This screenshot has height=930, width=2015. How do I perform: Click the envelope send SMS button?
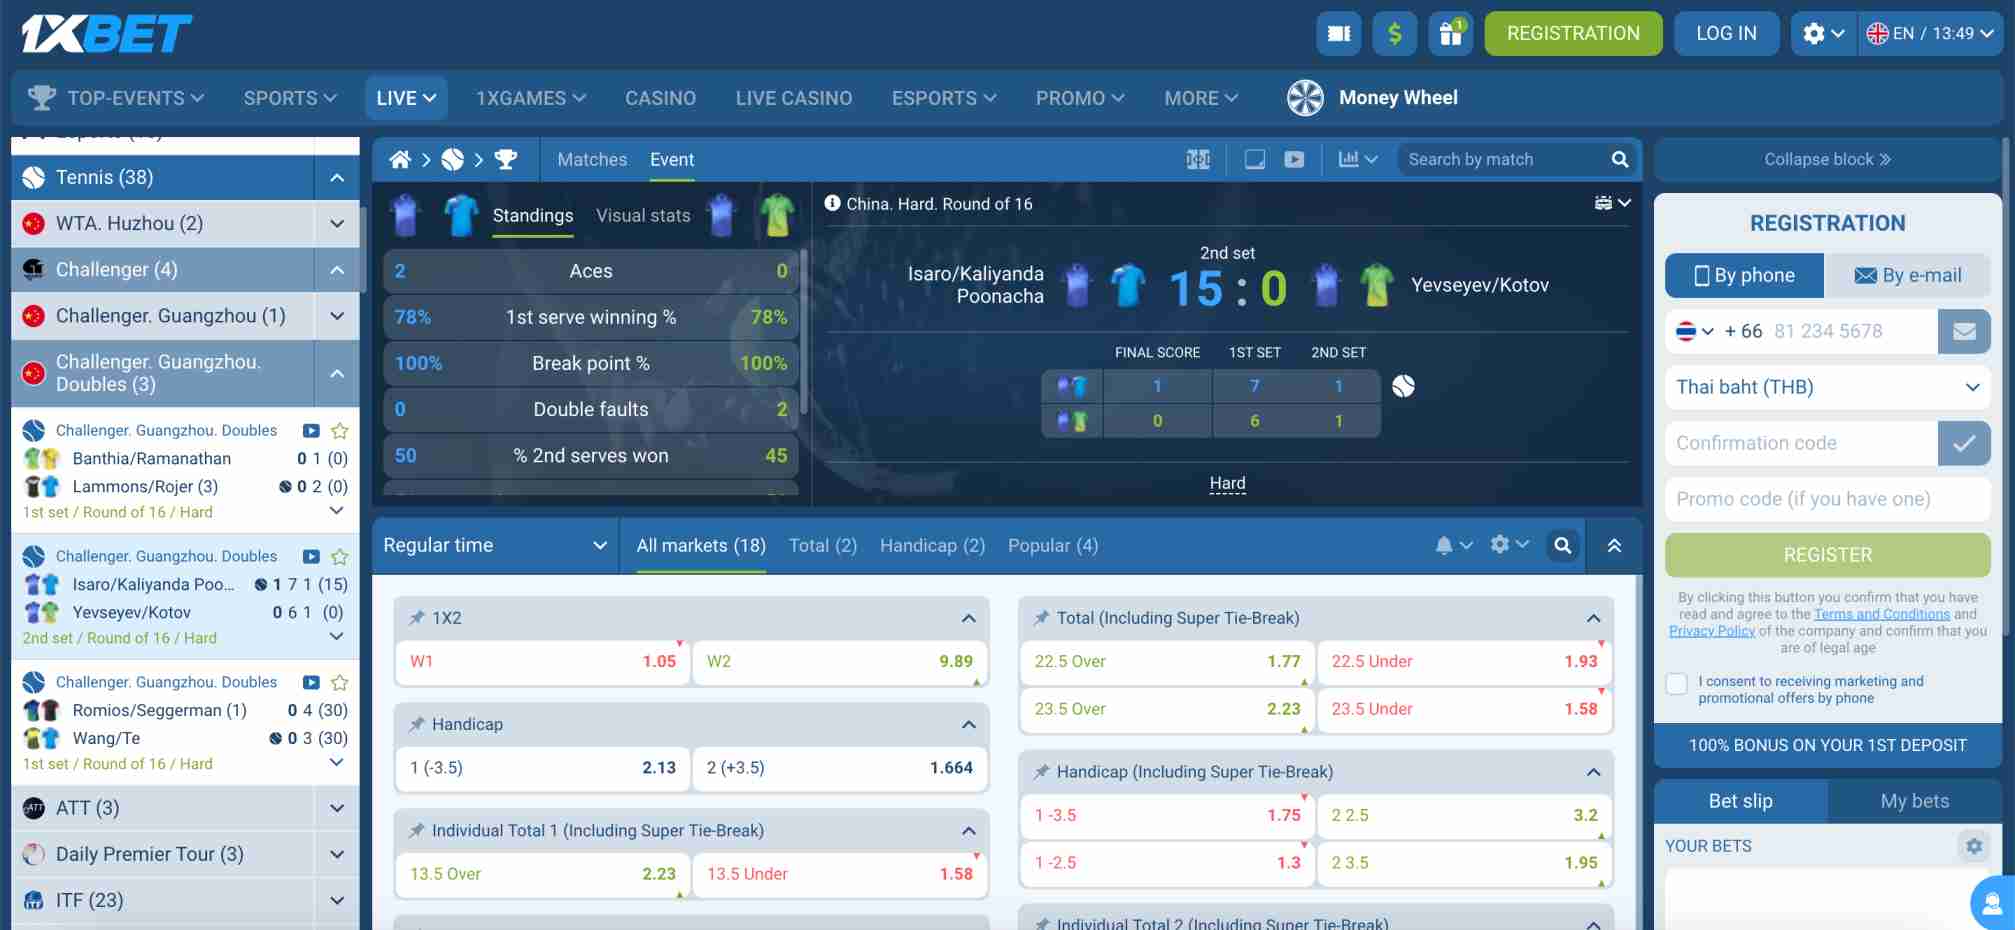(x=1964, y=331)
